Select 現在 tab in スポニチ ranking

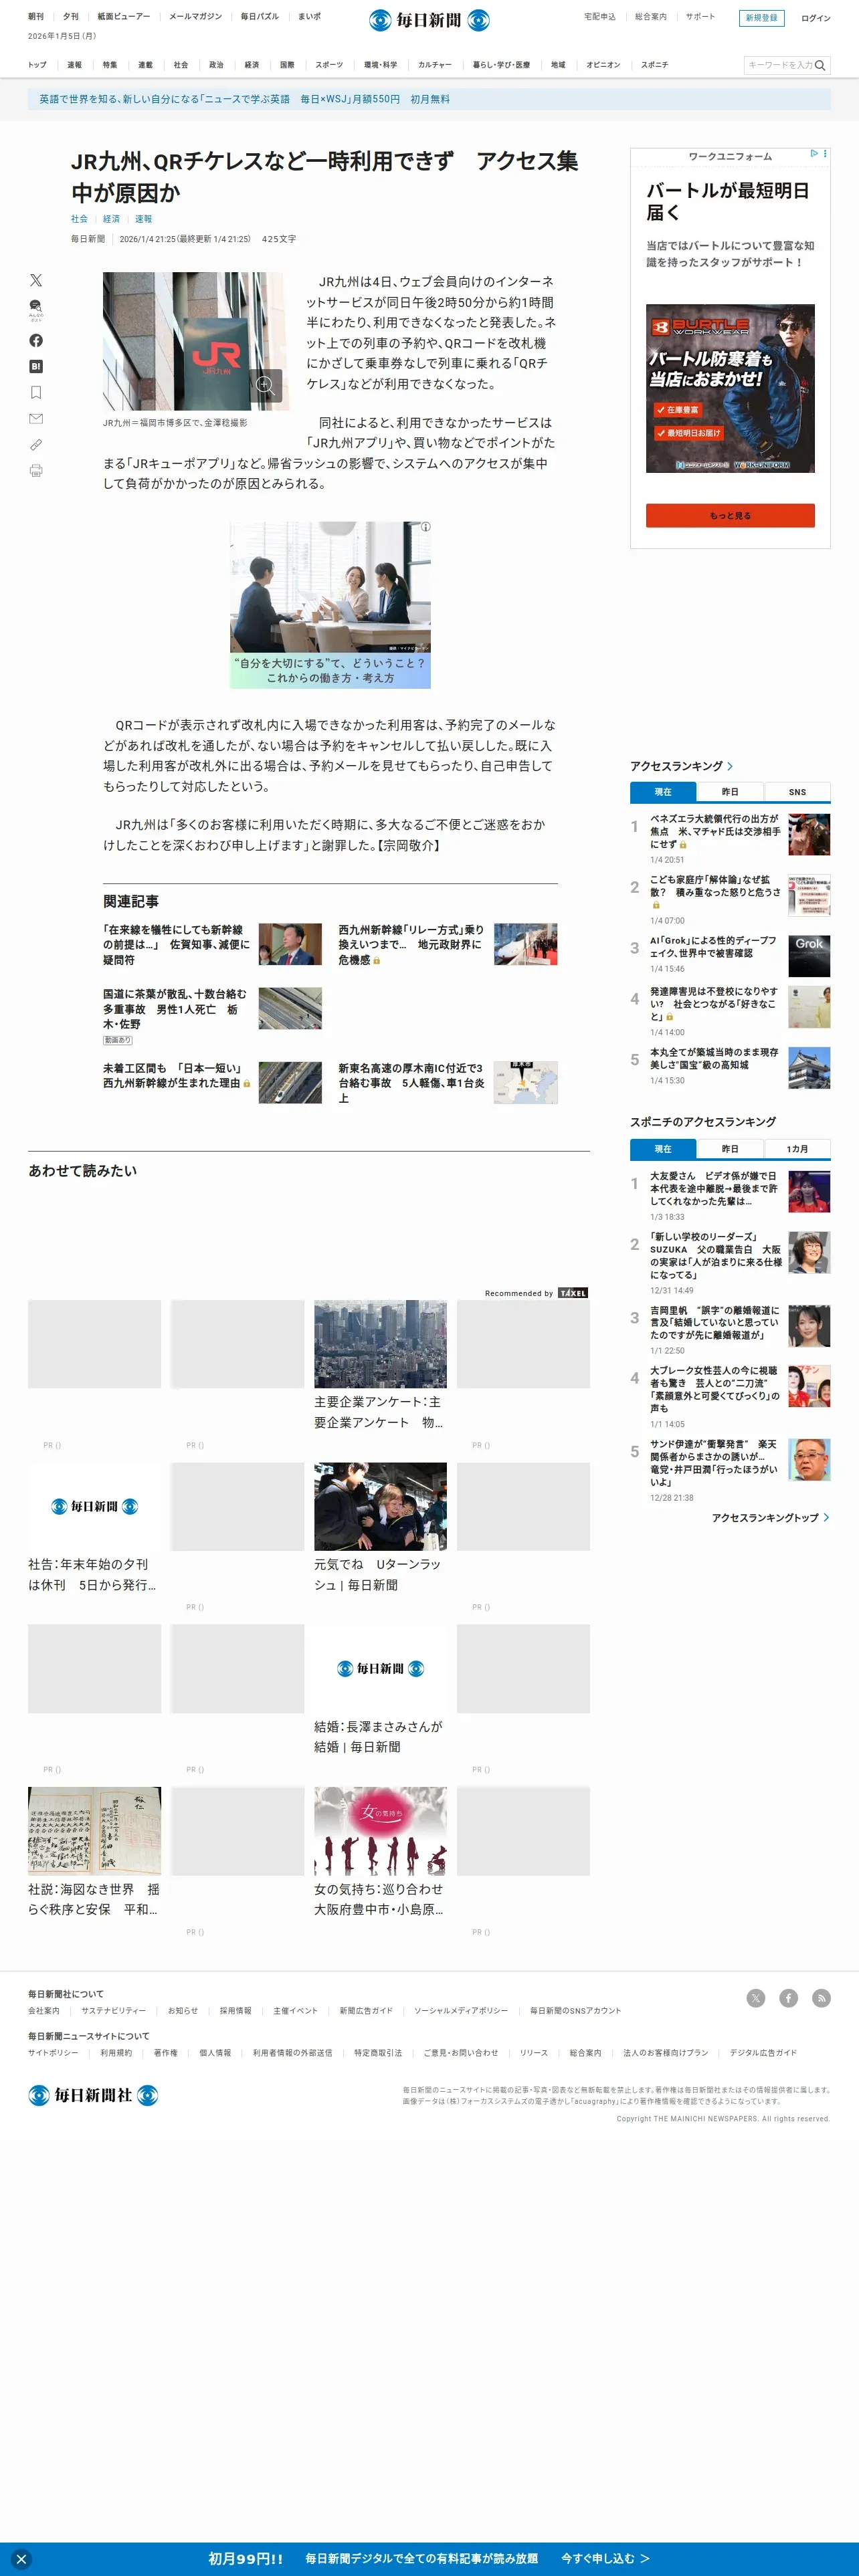tap(663, 1149)
